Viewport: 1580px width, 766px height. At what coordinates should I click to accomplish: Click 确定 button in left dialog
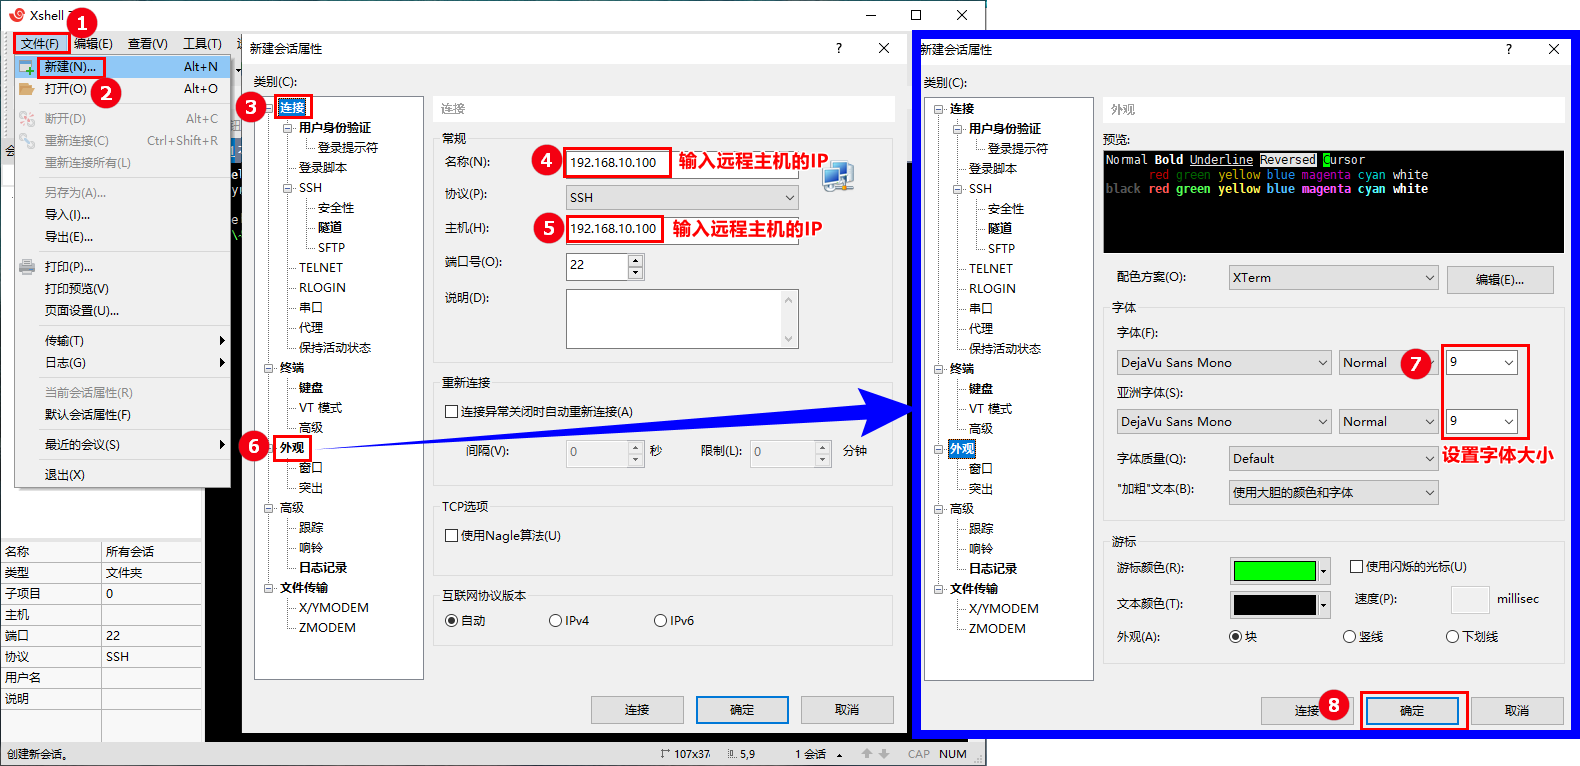742,710
